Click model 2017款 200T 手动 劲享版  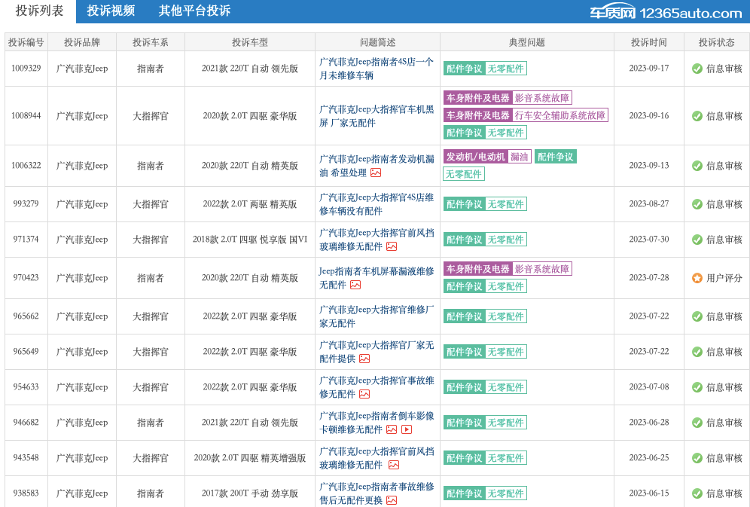tap(250, 493)
